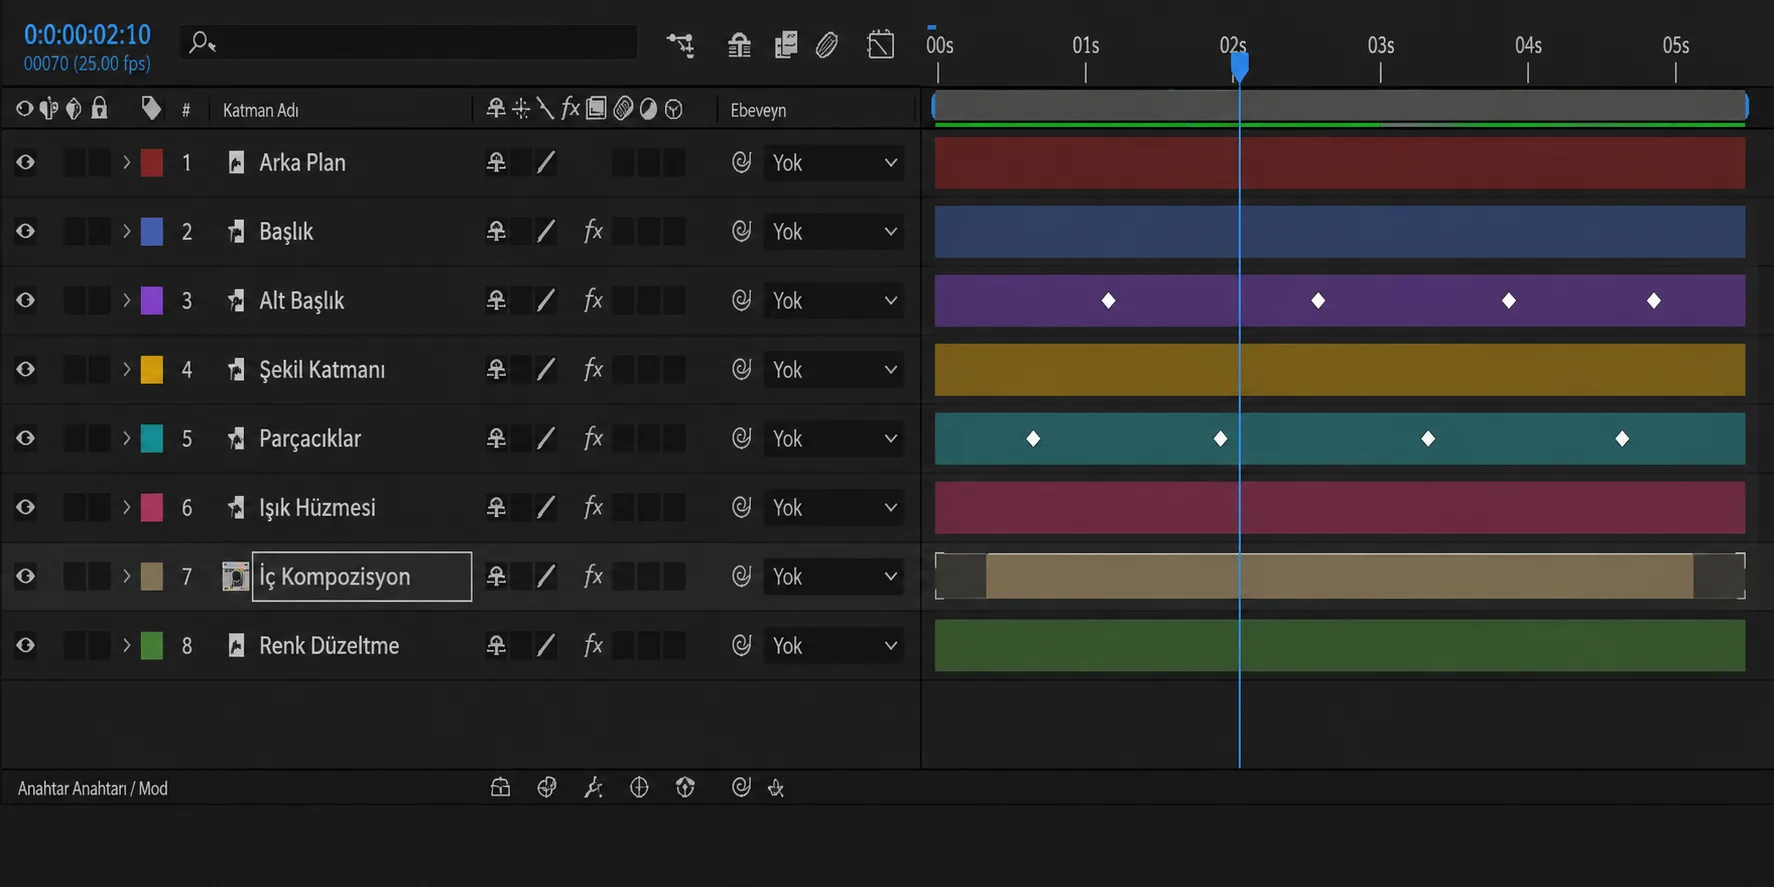The image size is (1774, 887).
Task: Click the green label swatch of Renk Düzeltme
Action: pyautogui.click(x=152, y=645)
